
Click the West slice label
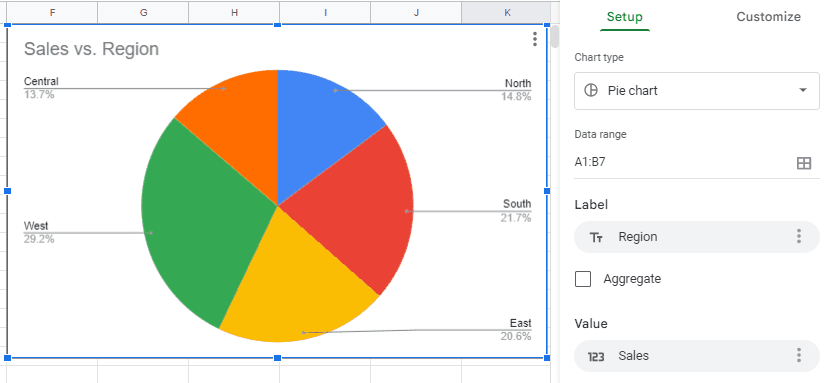point(36,226)
